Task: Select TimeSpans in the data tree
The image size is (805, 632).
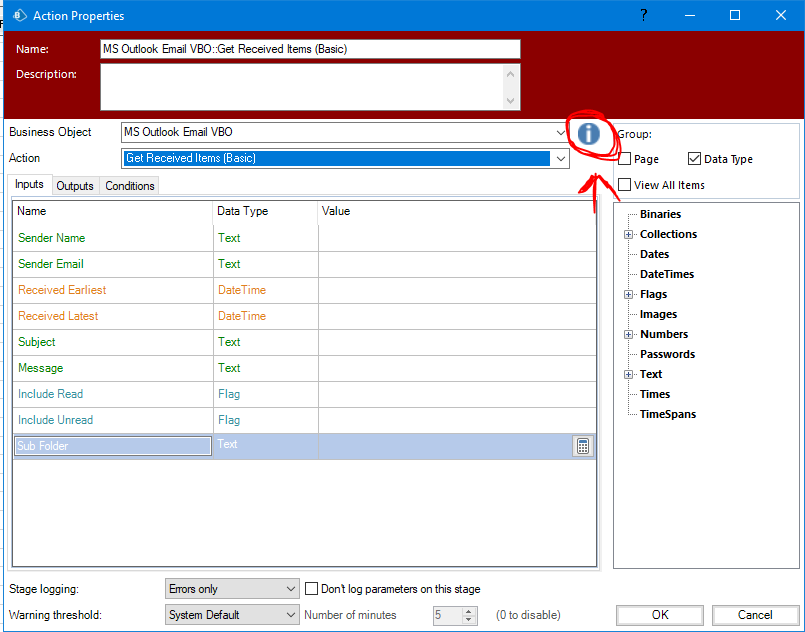Action: tap(668, 414)
